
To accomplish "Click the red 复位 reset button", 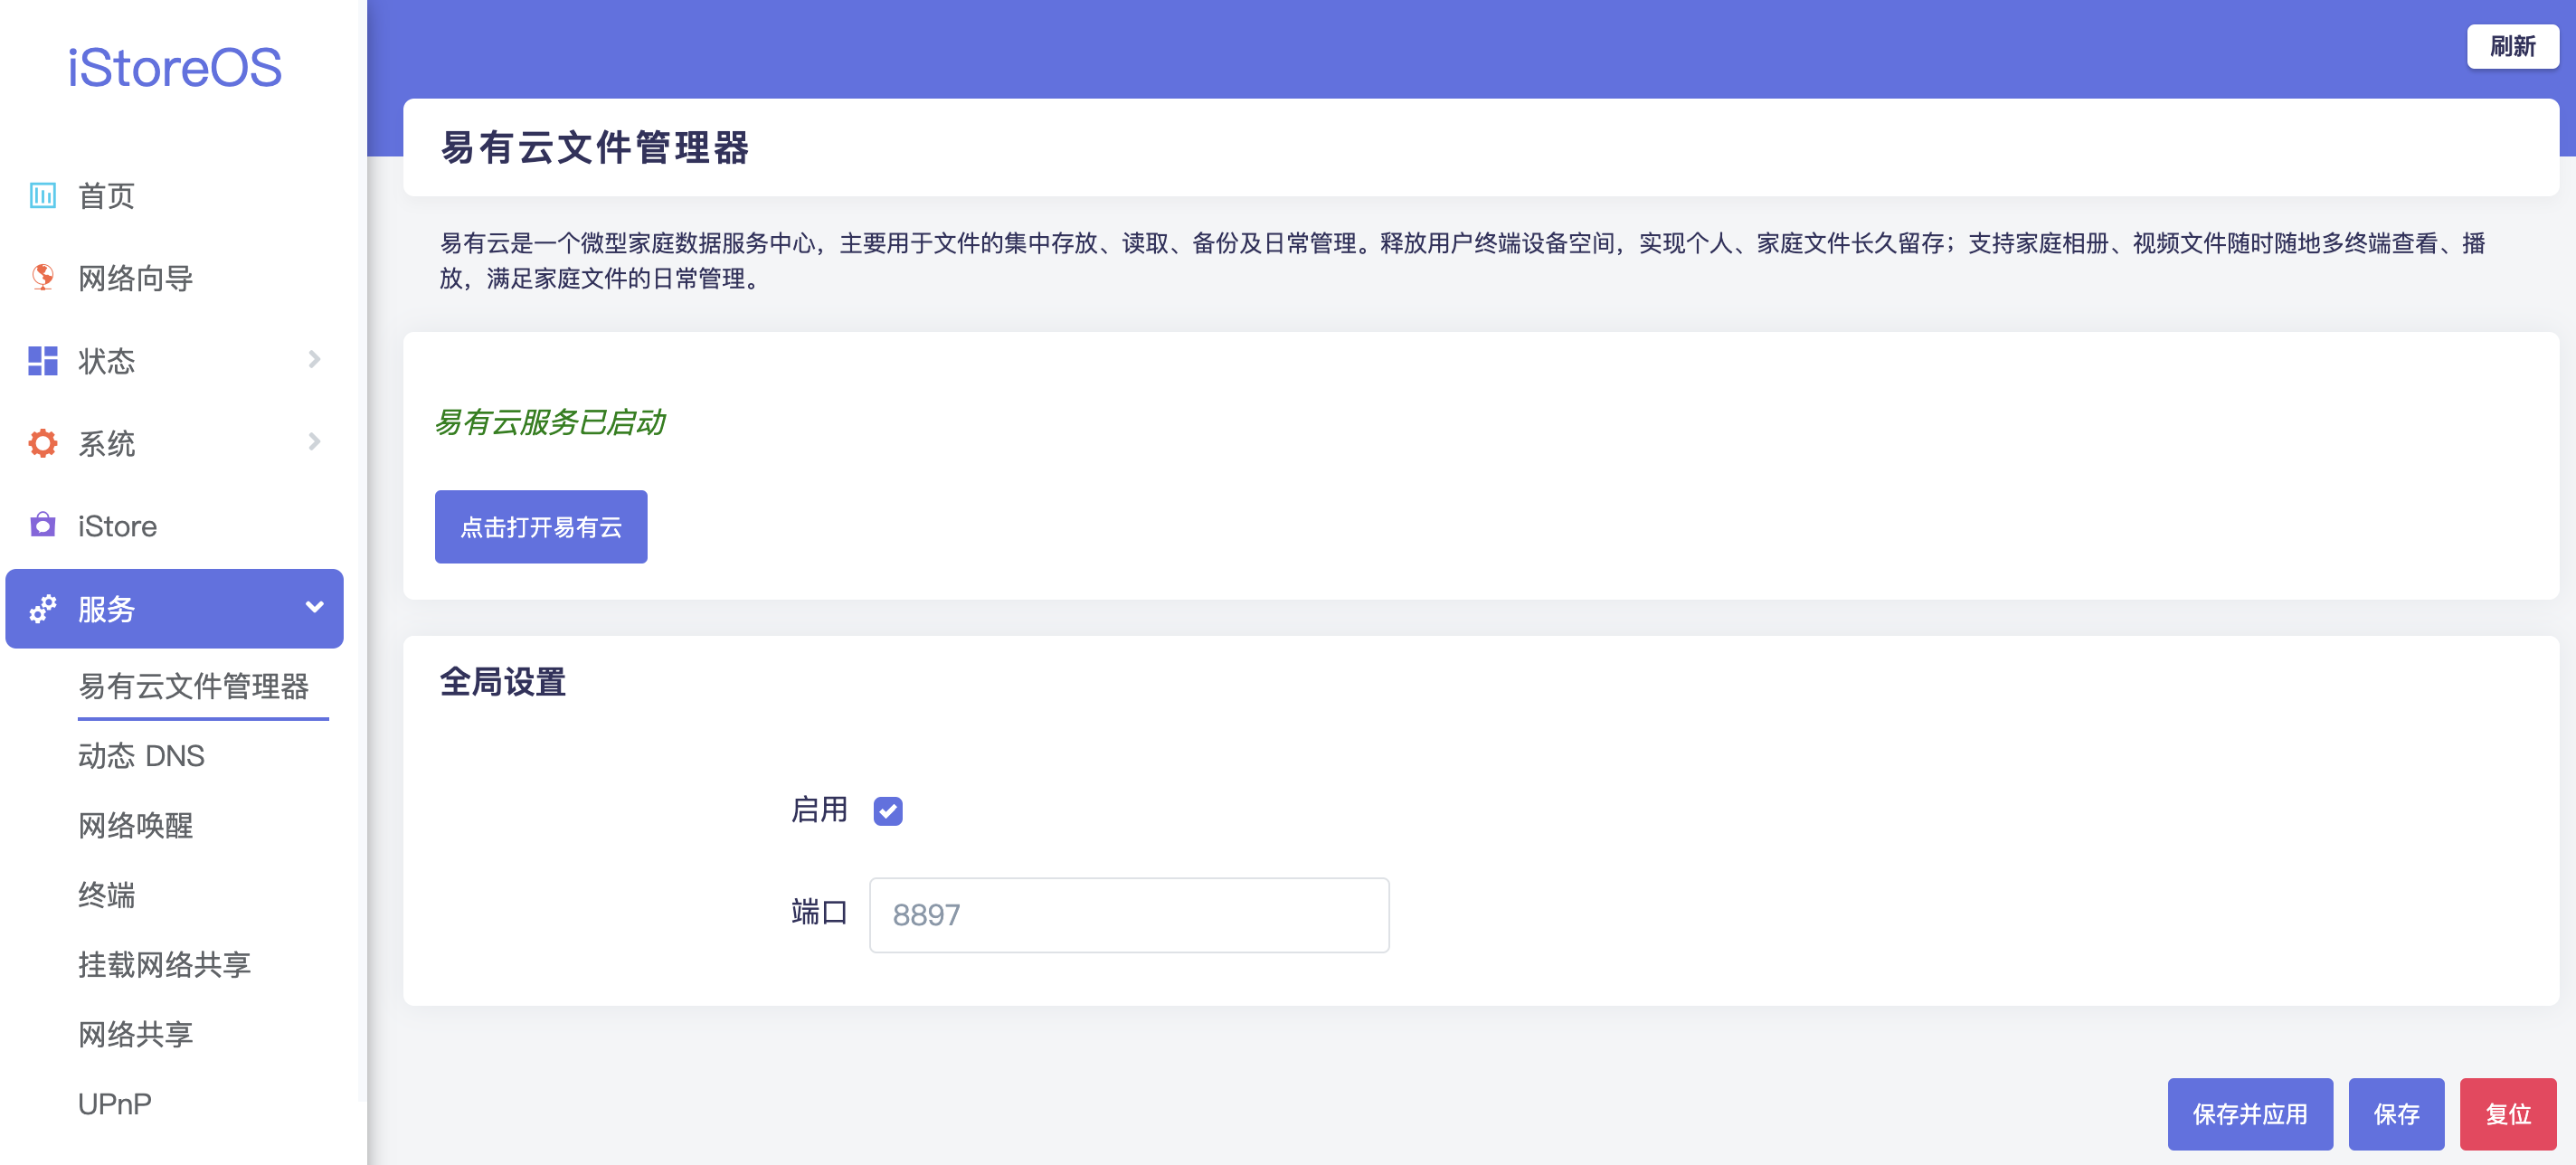I will pyautogui.click(x=2508, y=1114).
